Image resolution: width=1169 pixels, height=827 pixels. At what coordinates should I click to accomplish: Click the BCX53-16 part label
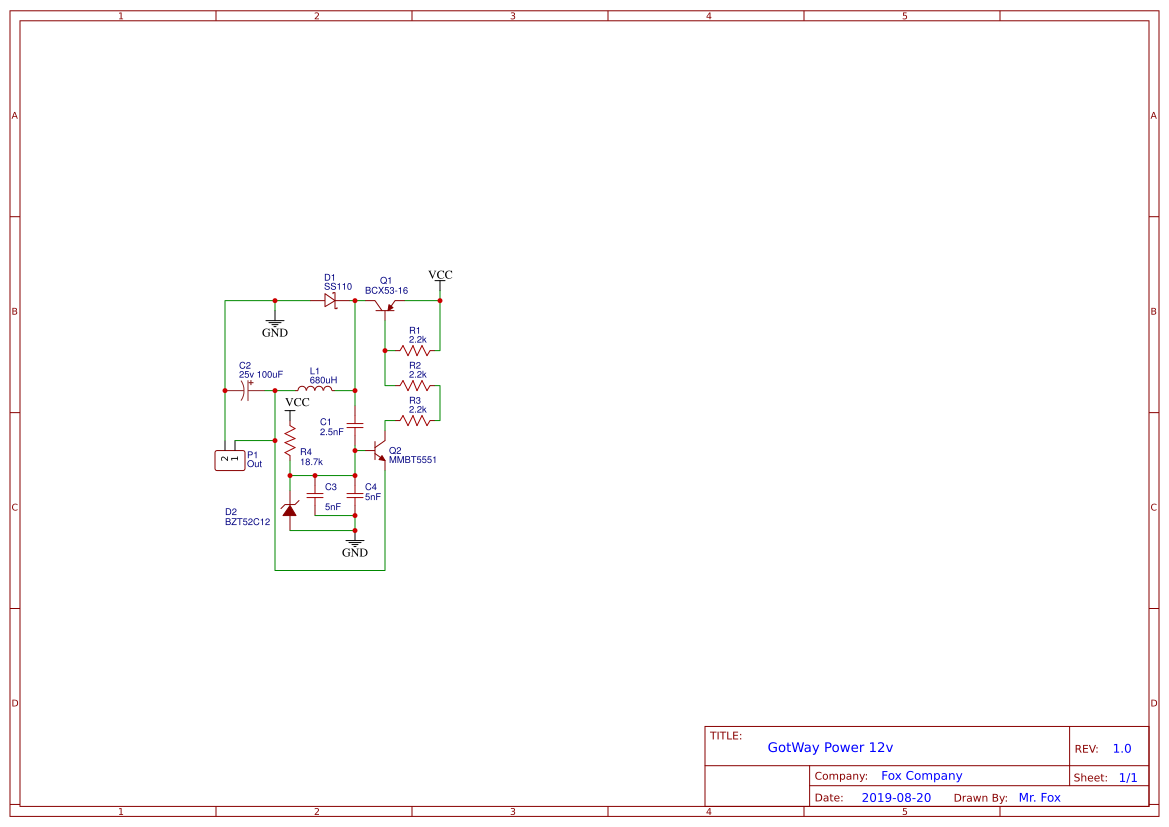tap(386, 291)
